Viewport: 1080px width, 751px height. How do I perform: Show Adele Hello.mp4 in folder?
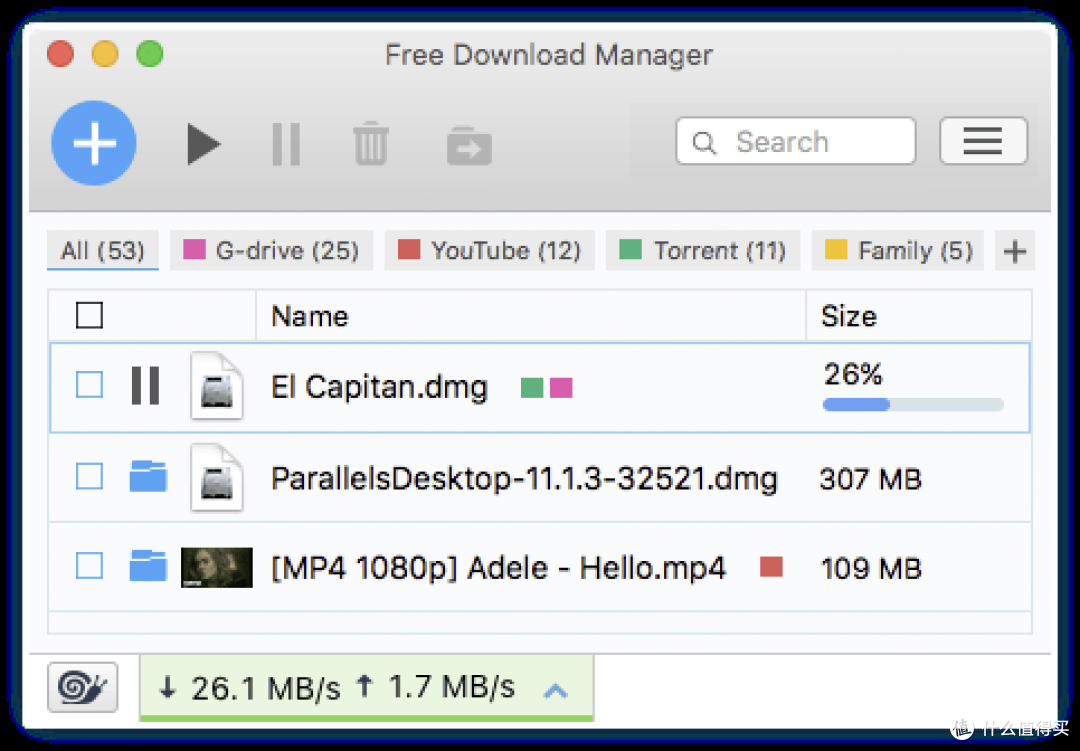tap(148, 567)
